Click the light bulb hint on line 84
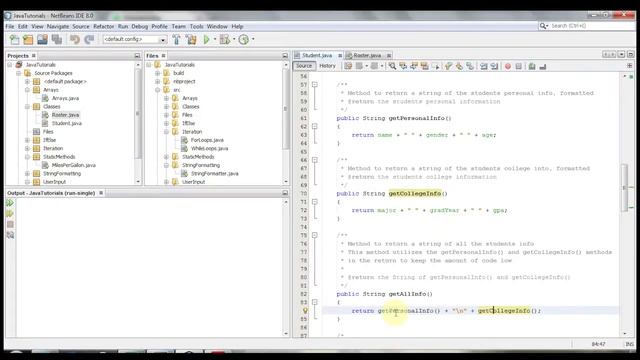 point(304,311)
